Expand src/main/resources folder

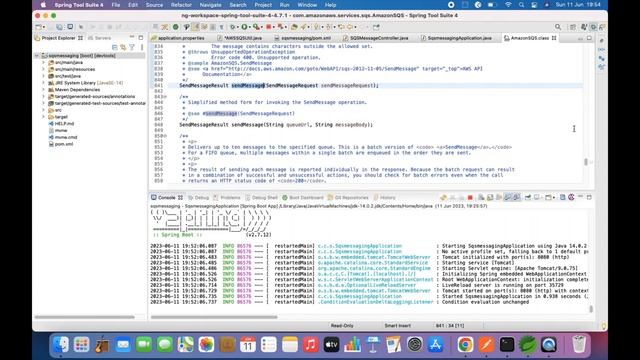44,69
